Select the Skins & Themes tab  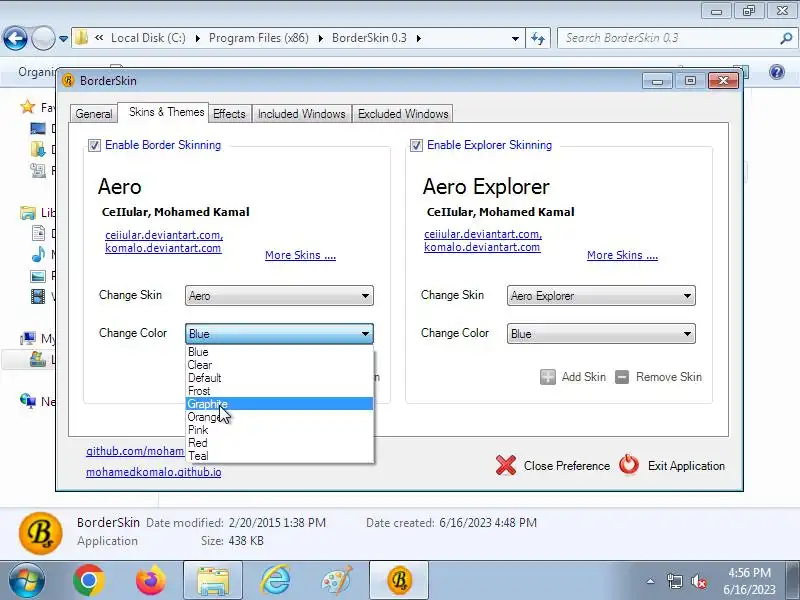(163, 112)
